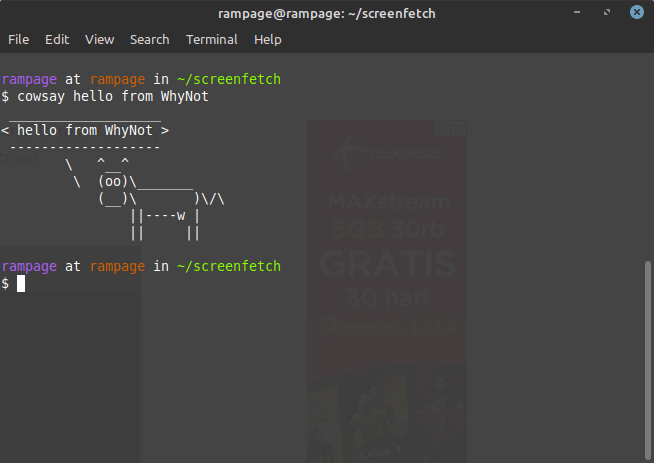The width and height of the screenshot is (654, 463).
Task: Open the Terminal menu
Action: pos(211,40)
